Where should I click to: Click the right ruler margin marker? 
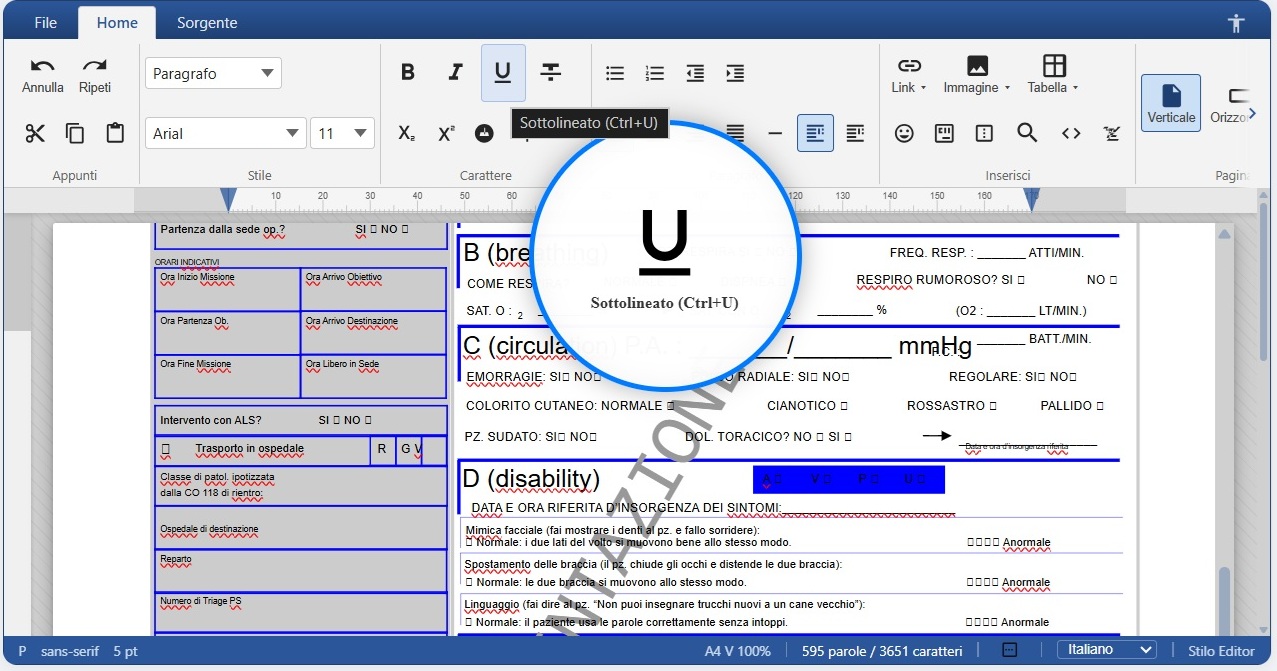1031,199
